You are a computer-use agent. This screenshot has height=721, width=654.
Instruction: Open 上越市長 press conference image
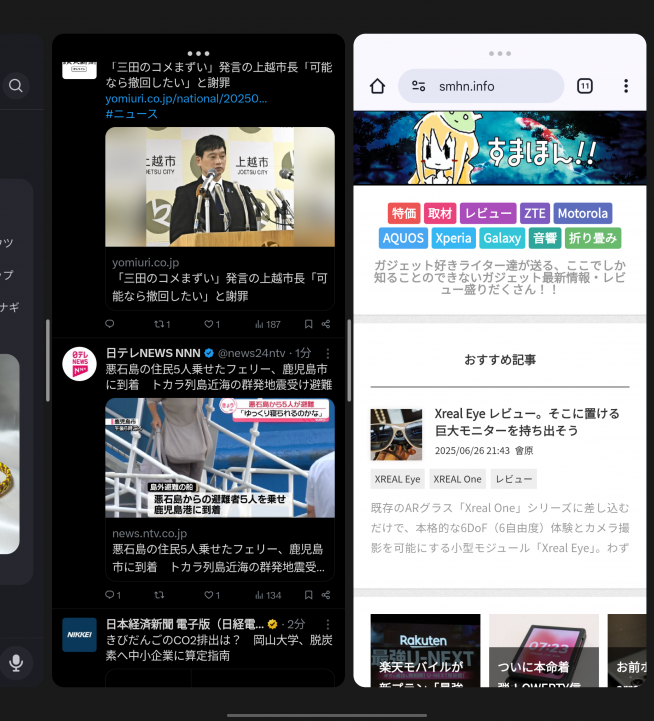(x=220, y=187)
